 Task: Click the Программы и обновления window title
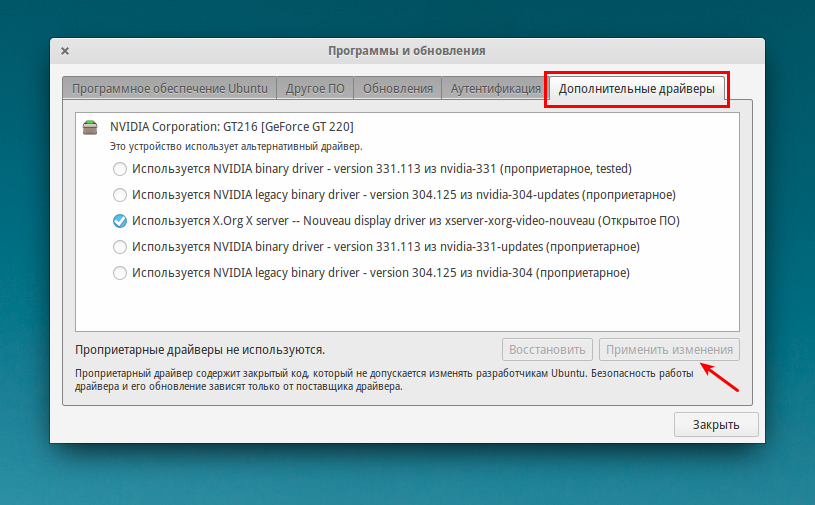[x=407, y=51]
